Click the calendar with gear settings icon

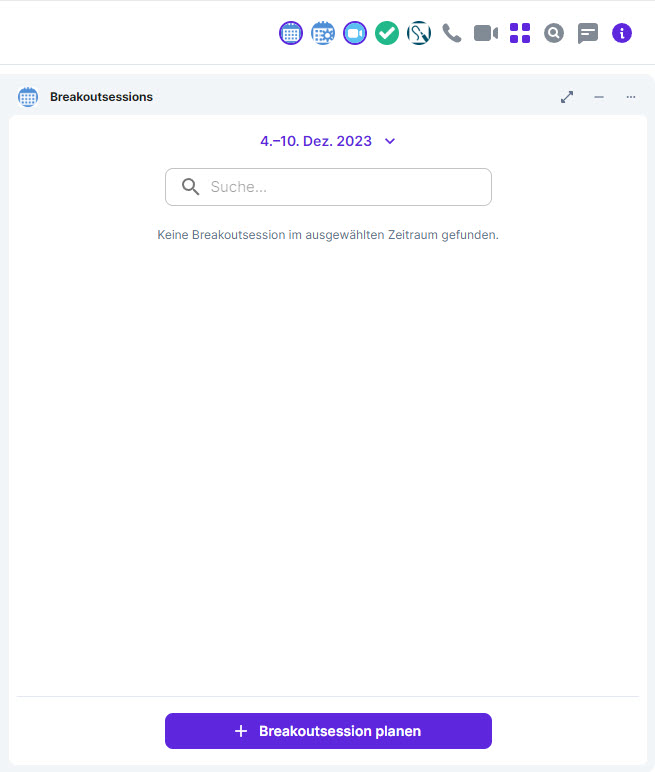pyautogui.click(x=323, y=33)
